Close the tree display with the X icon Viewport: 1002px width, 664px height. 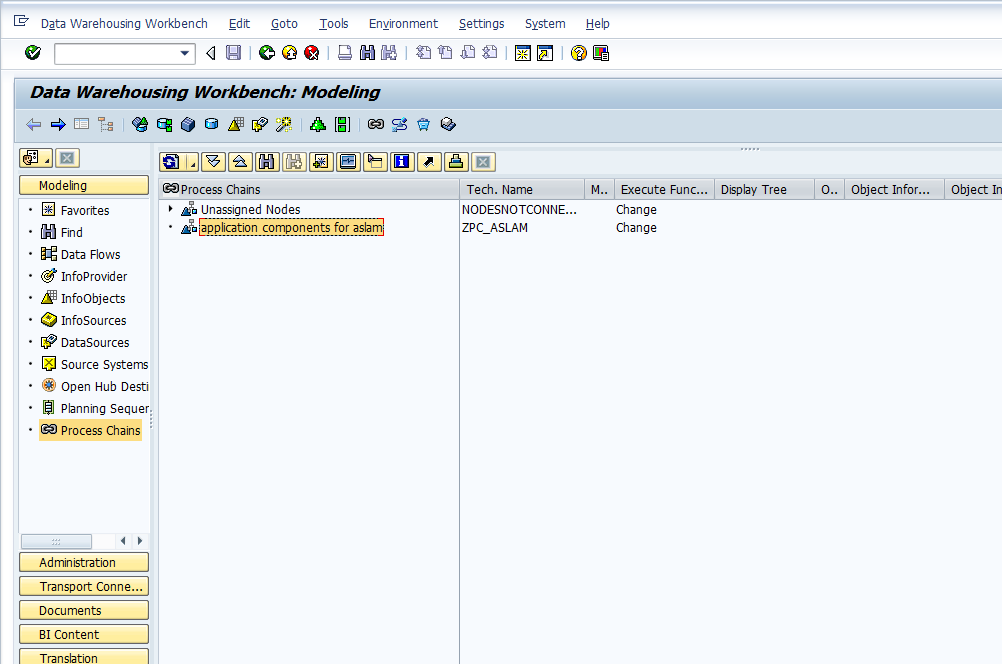click(481, 161)
